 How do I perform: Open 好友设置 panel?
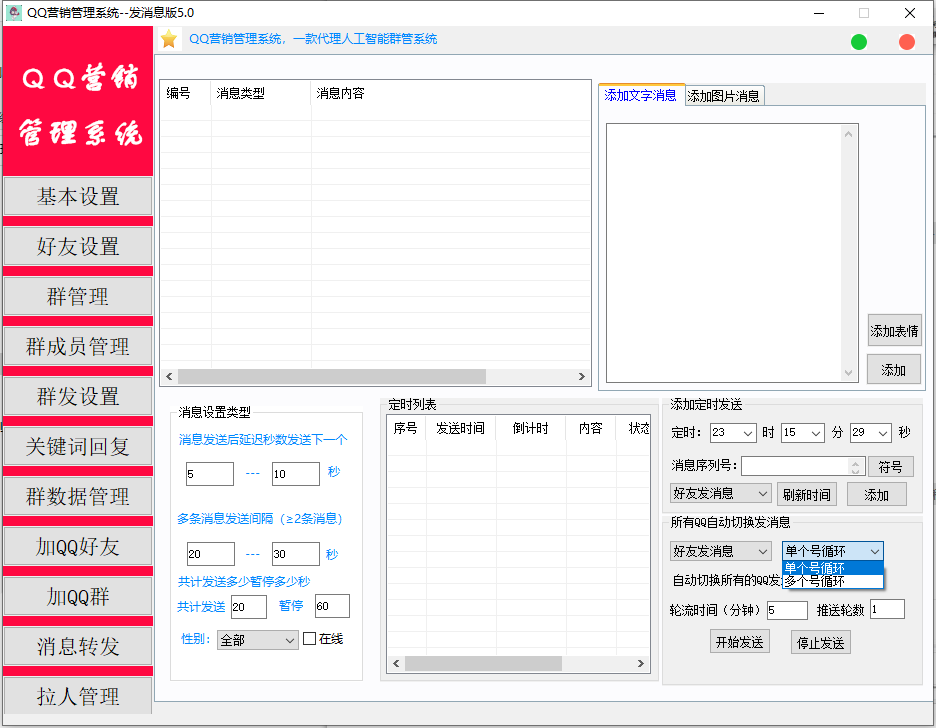pos(78,246)
